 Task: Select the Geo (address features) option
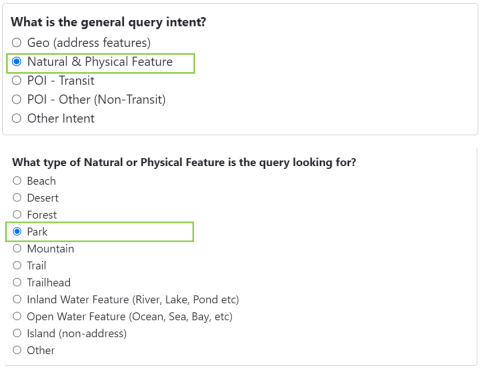tap(17, 43)
